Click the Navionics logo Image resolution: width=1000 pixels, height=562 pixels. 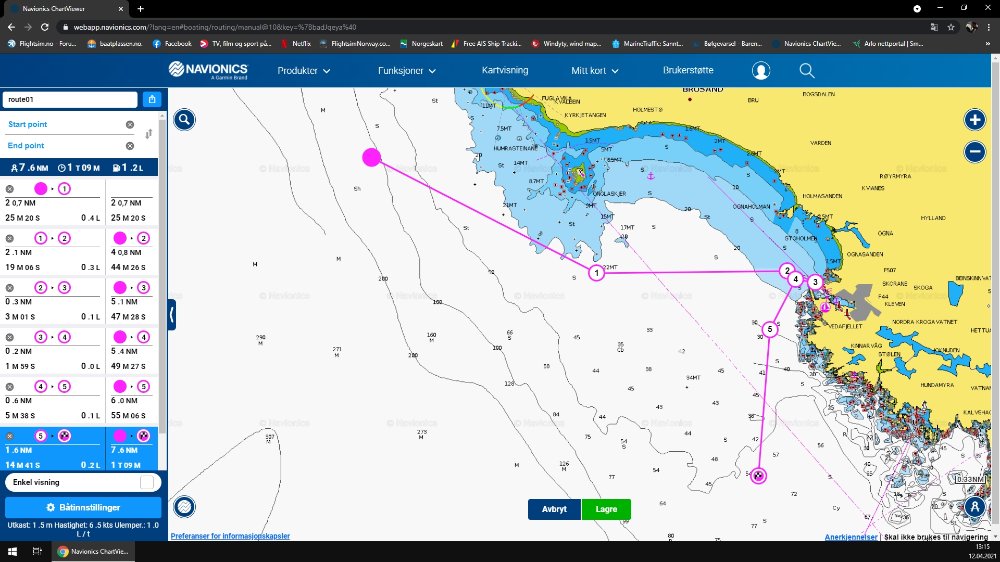[208, 70]
